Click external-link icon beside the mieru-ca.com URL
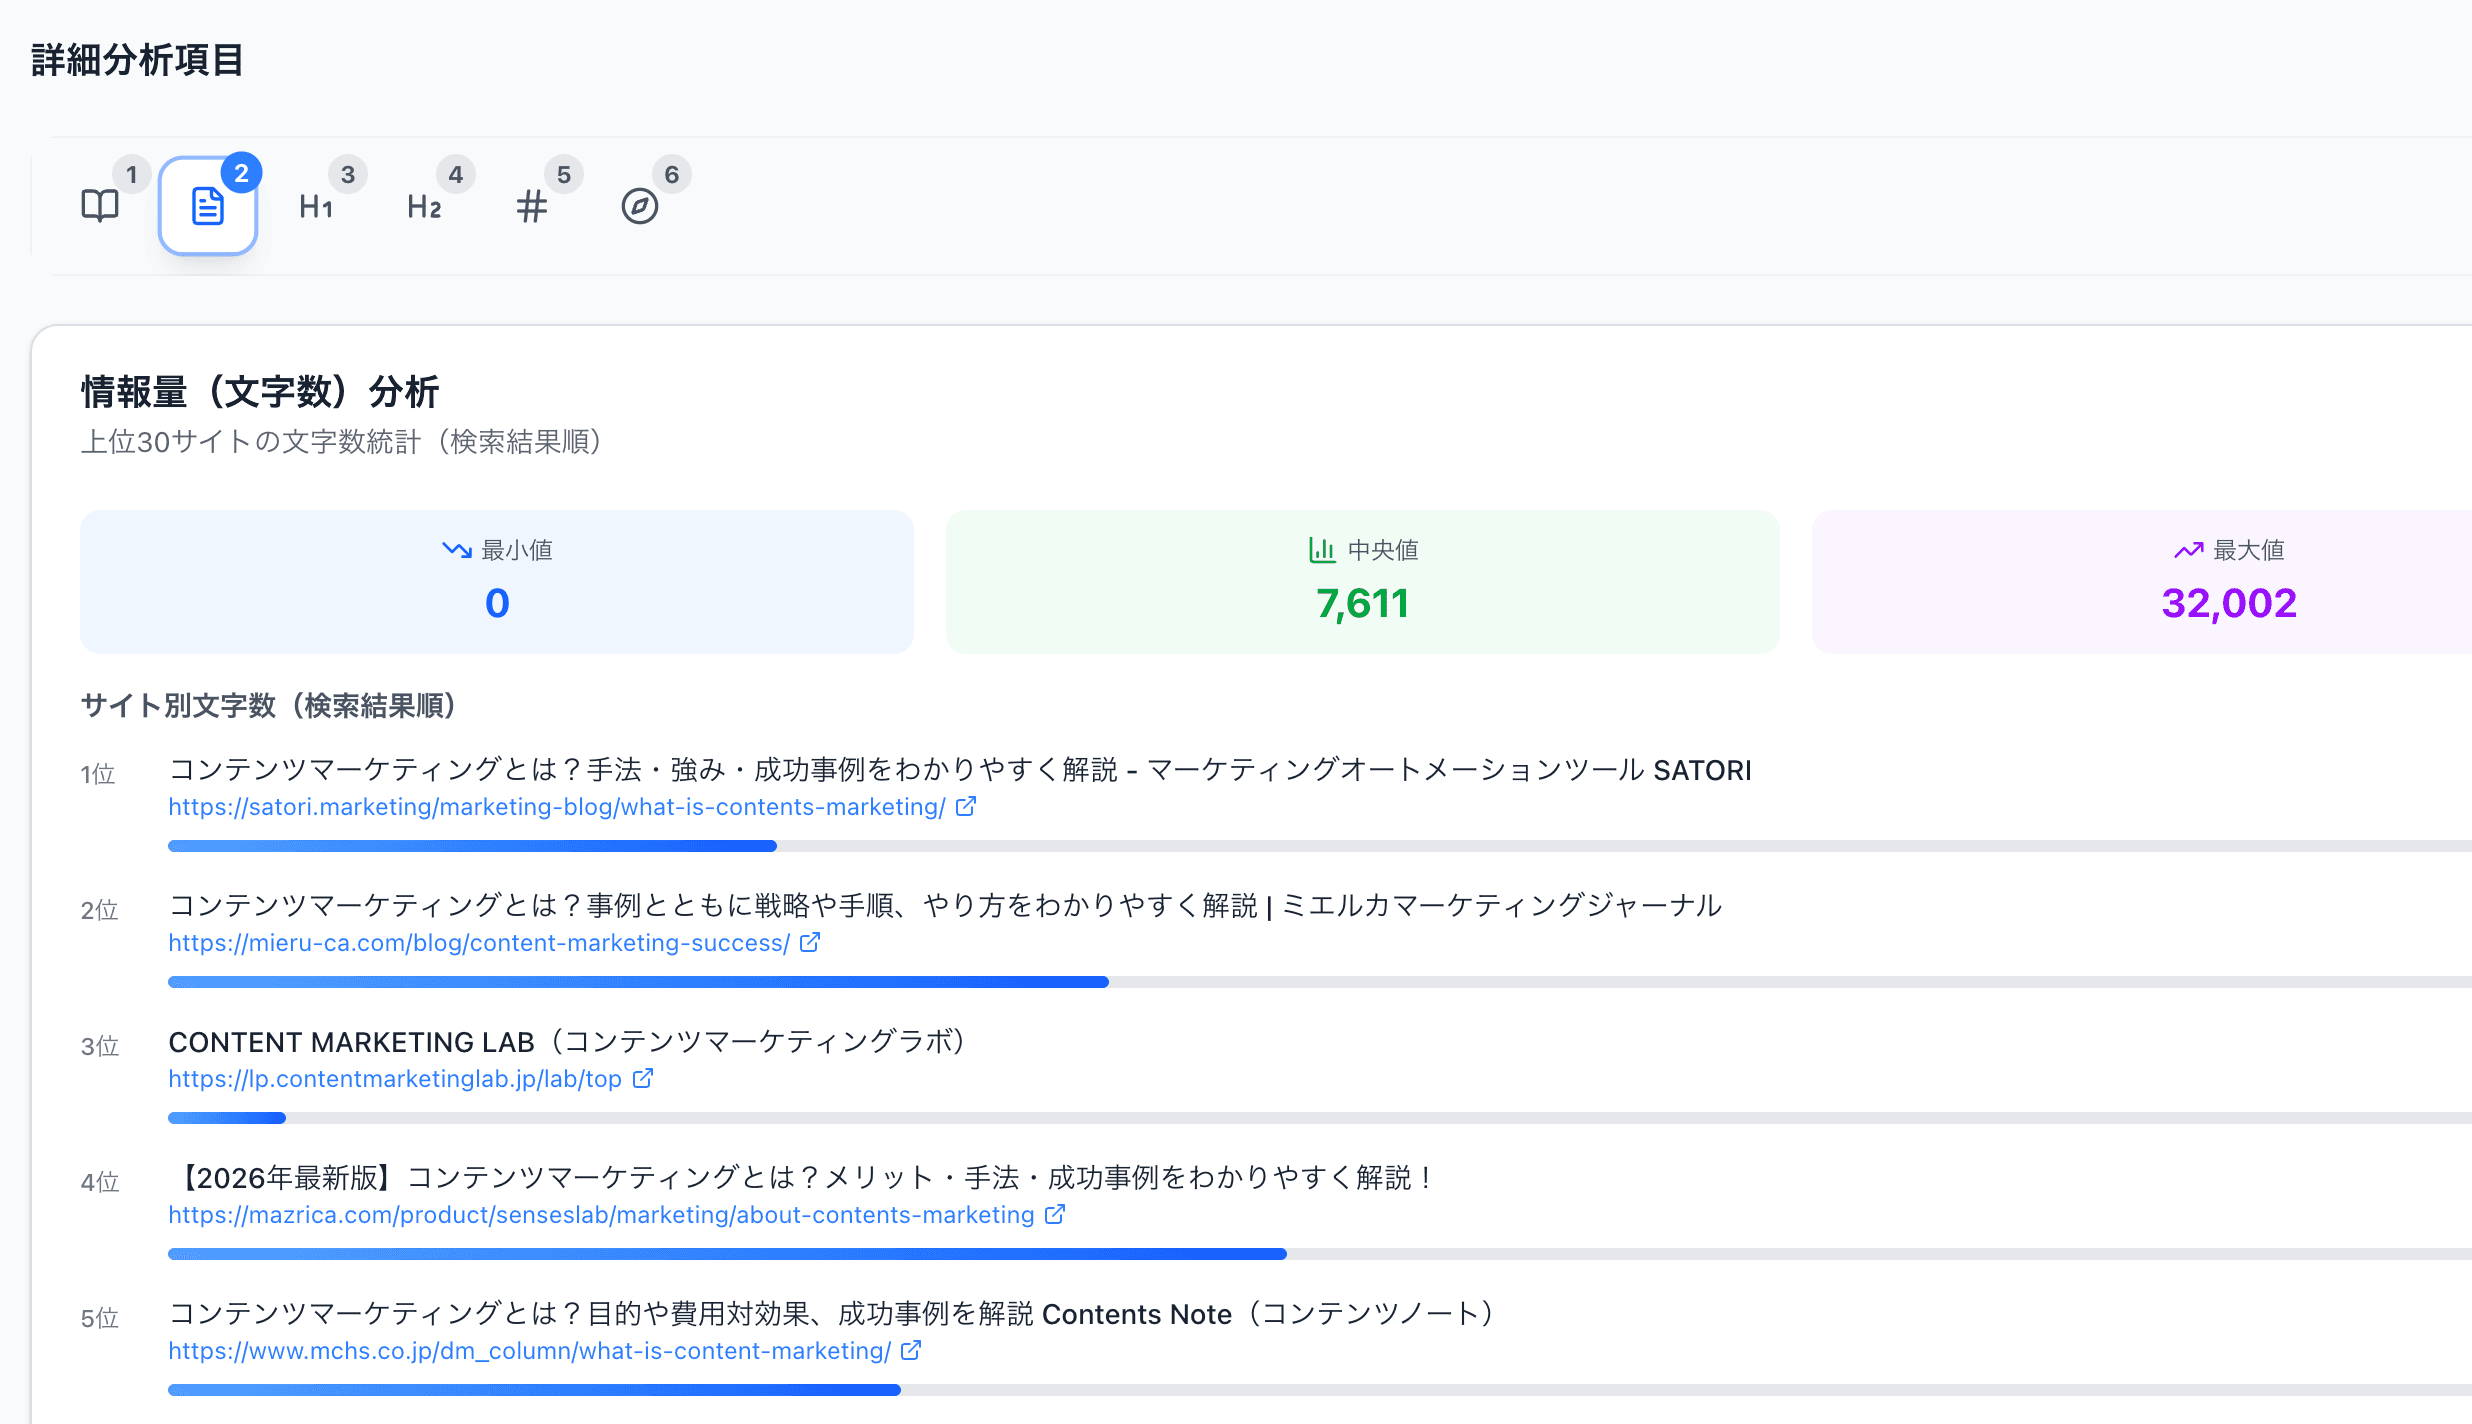 click(x=809, y=942)
